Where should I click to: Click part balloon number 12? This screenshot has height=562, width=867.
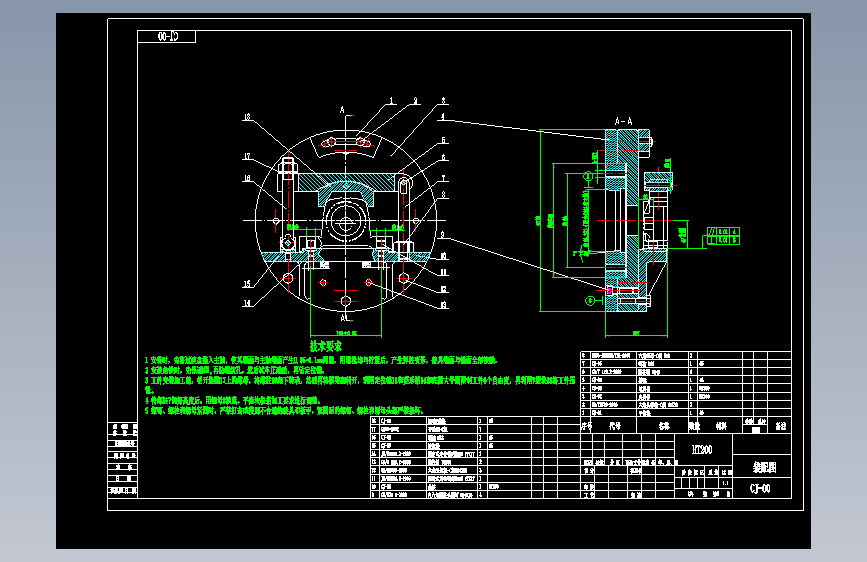click(x=443, y=289)
